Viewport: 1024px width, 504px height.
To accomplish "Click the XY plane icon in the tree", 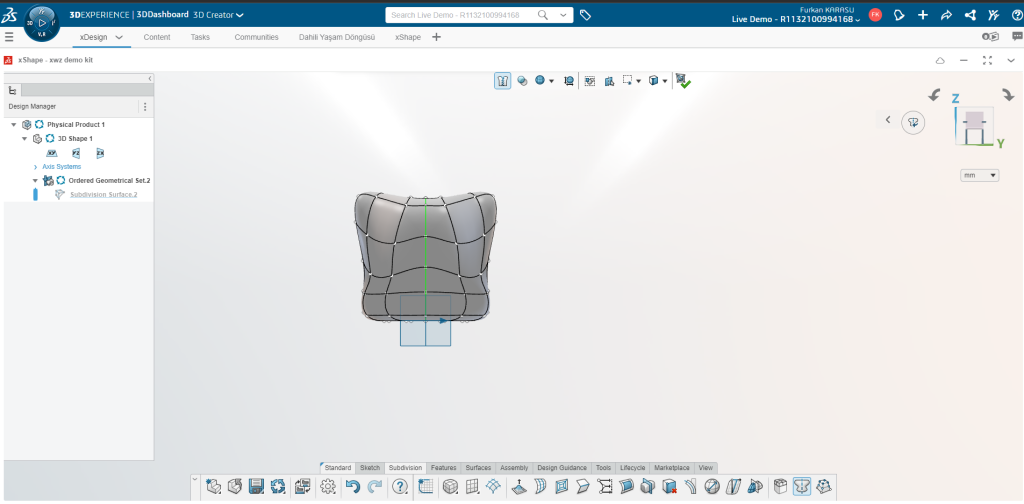I will pyautogui.click(x=51, y=153).
